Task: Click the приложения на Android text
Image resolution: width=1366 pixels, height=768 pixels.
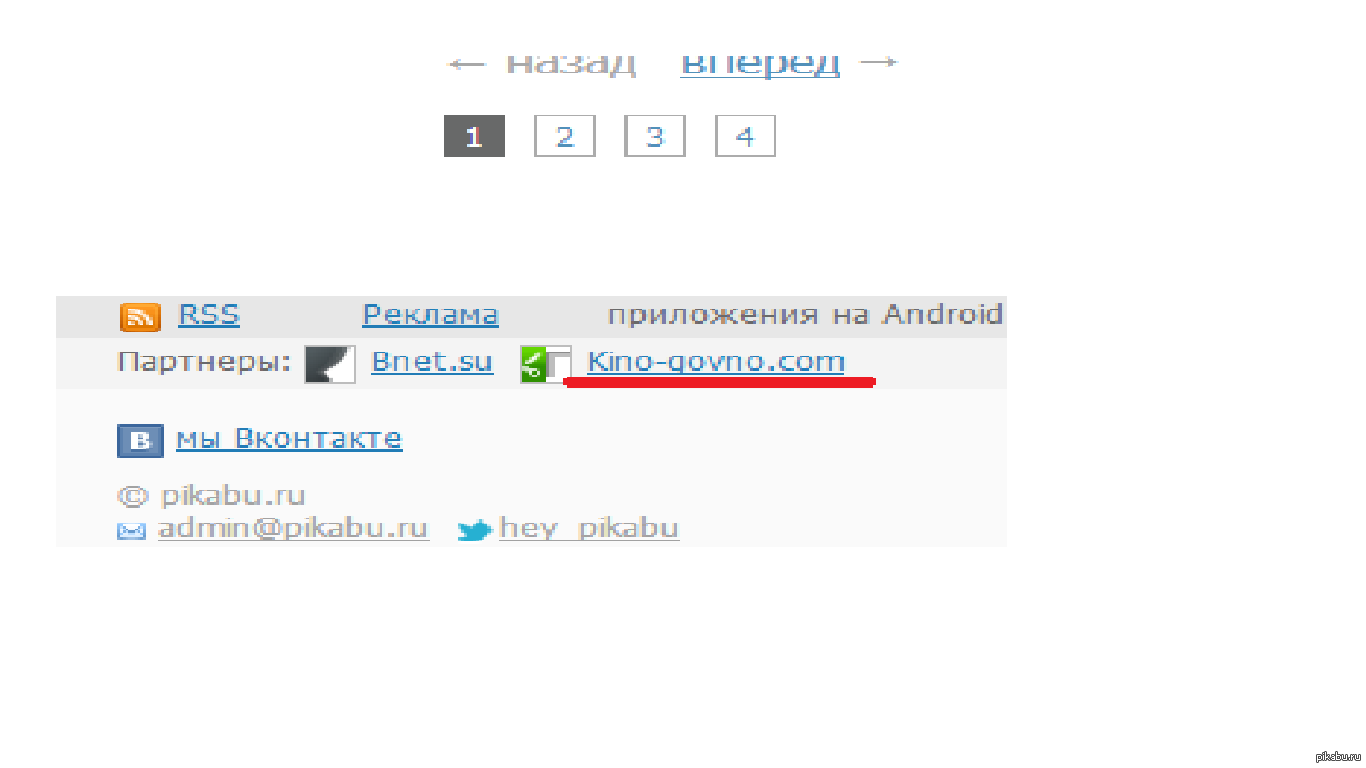Action: (805, 315)
